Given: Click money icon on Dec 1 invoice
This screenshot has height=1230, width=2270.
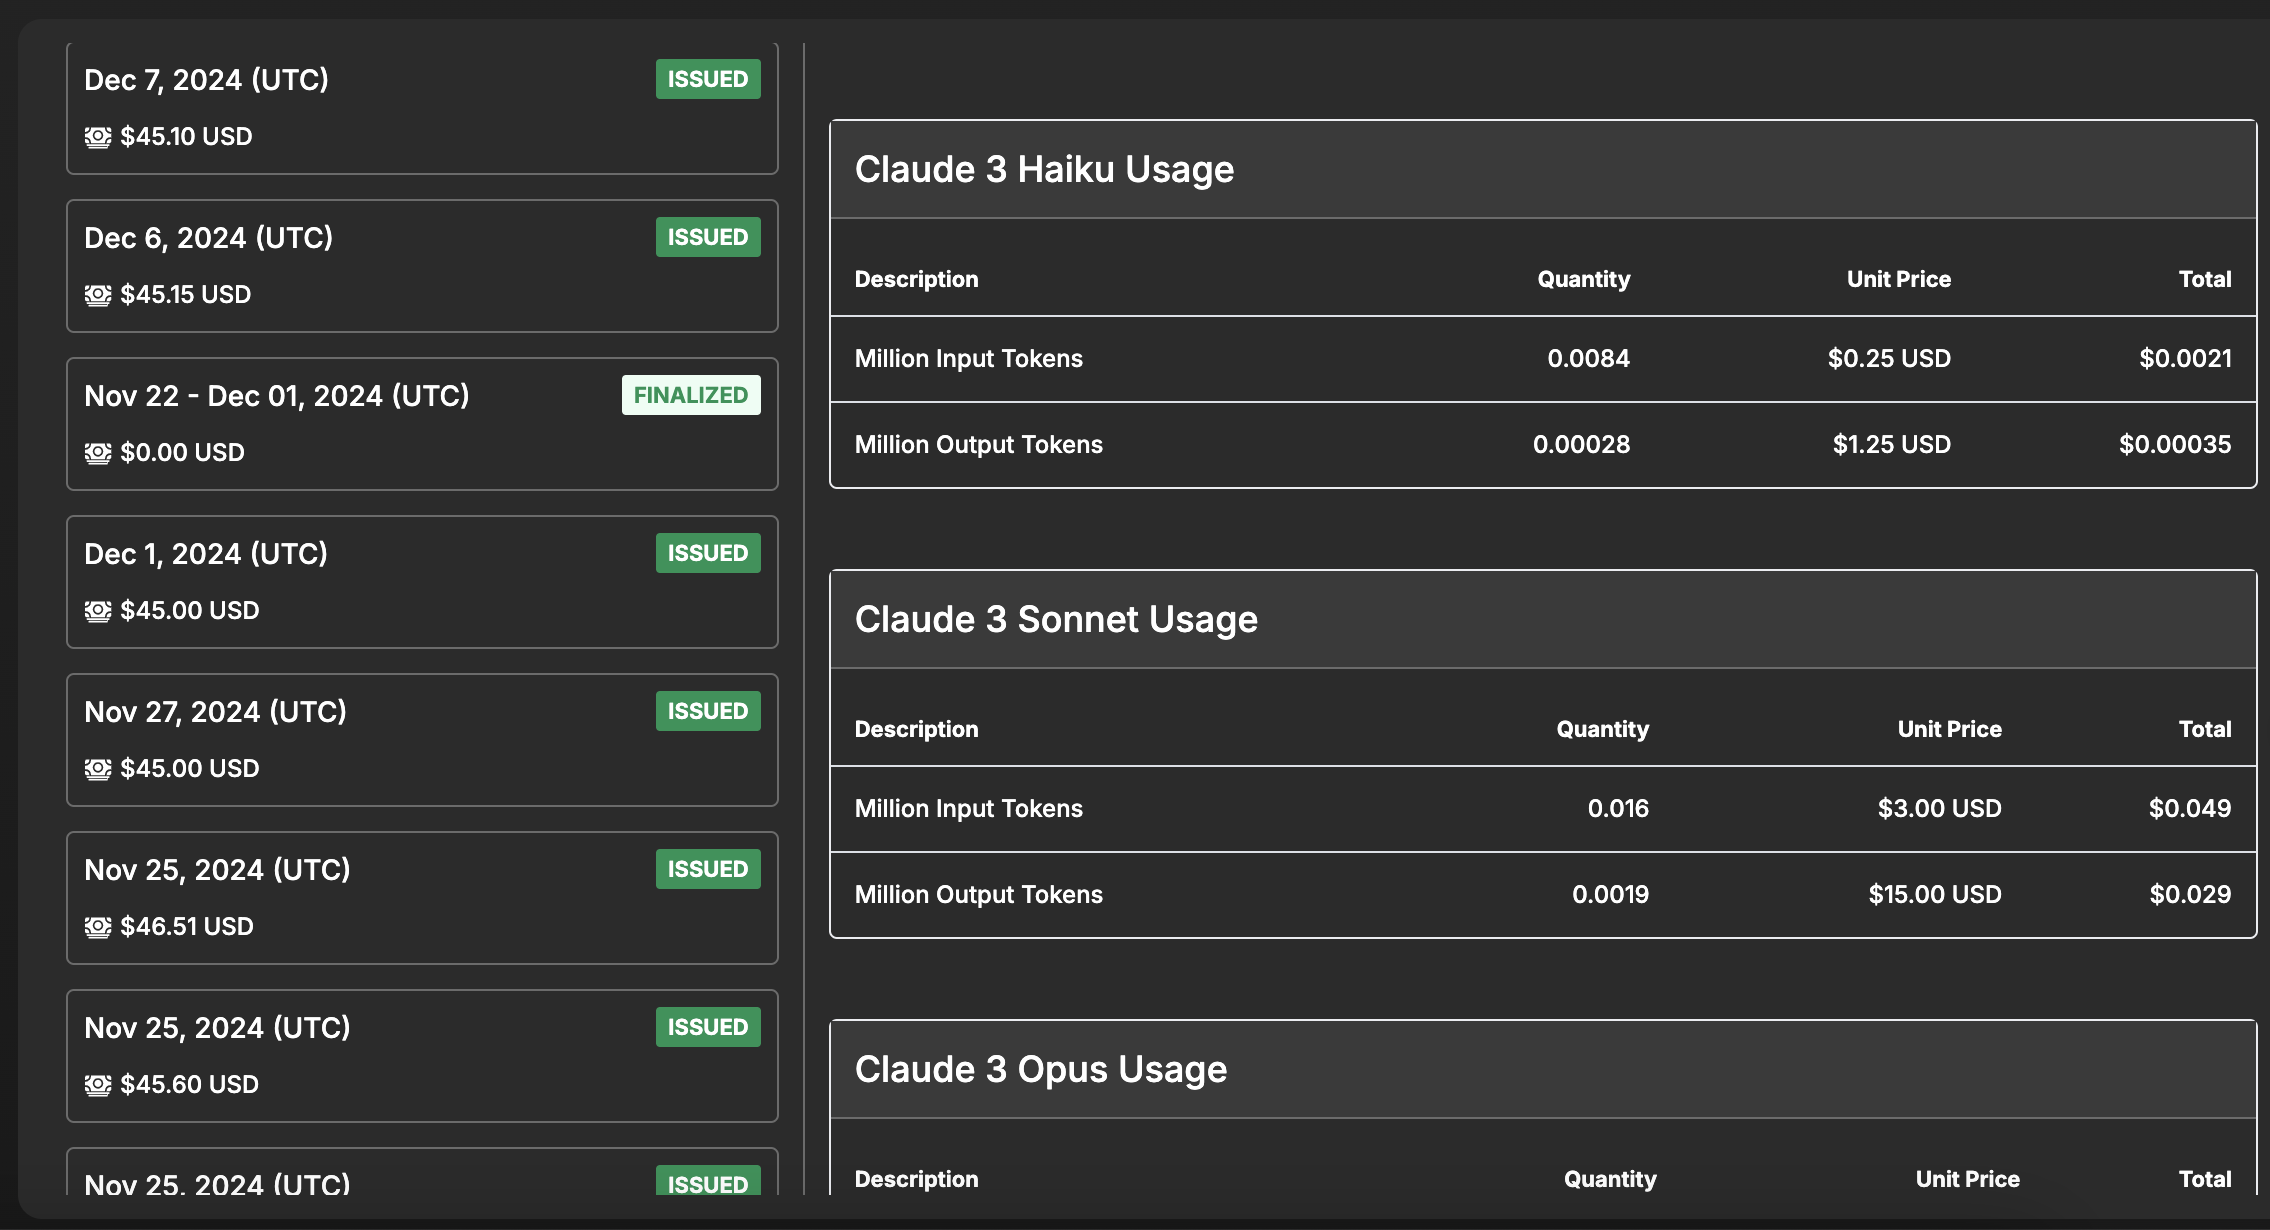Looking at the screenshot, I should (98, 611).
